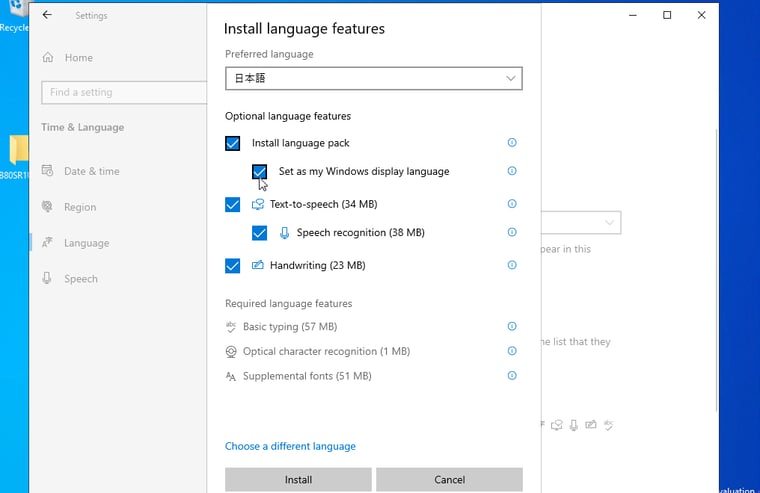This screenshot has width=760, height=493.
Task: Open the Preferred language dropdown
Action: pyautogui.click(x=374, y=79)
